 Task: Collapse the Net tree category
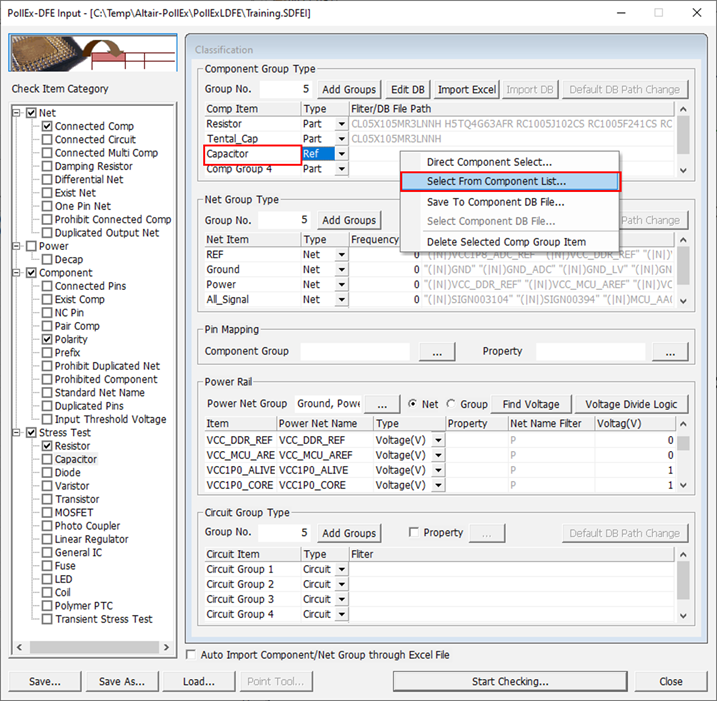coord(17,113)
